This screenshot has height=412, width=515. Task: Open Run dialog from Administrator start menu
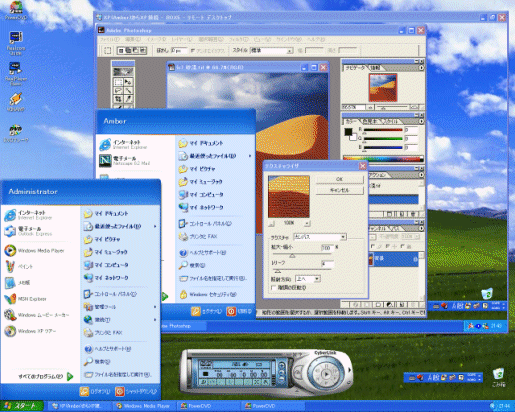117,375
